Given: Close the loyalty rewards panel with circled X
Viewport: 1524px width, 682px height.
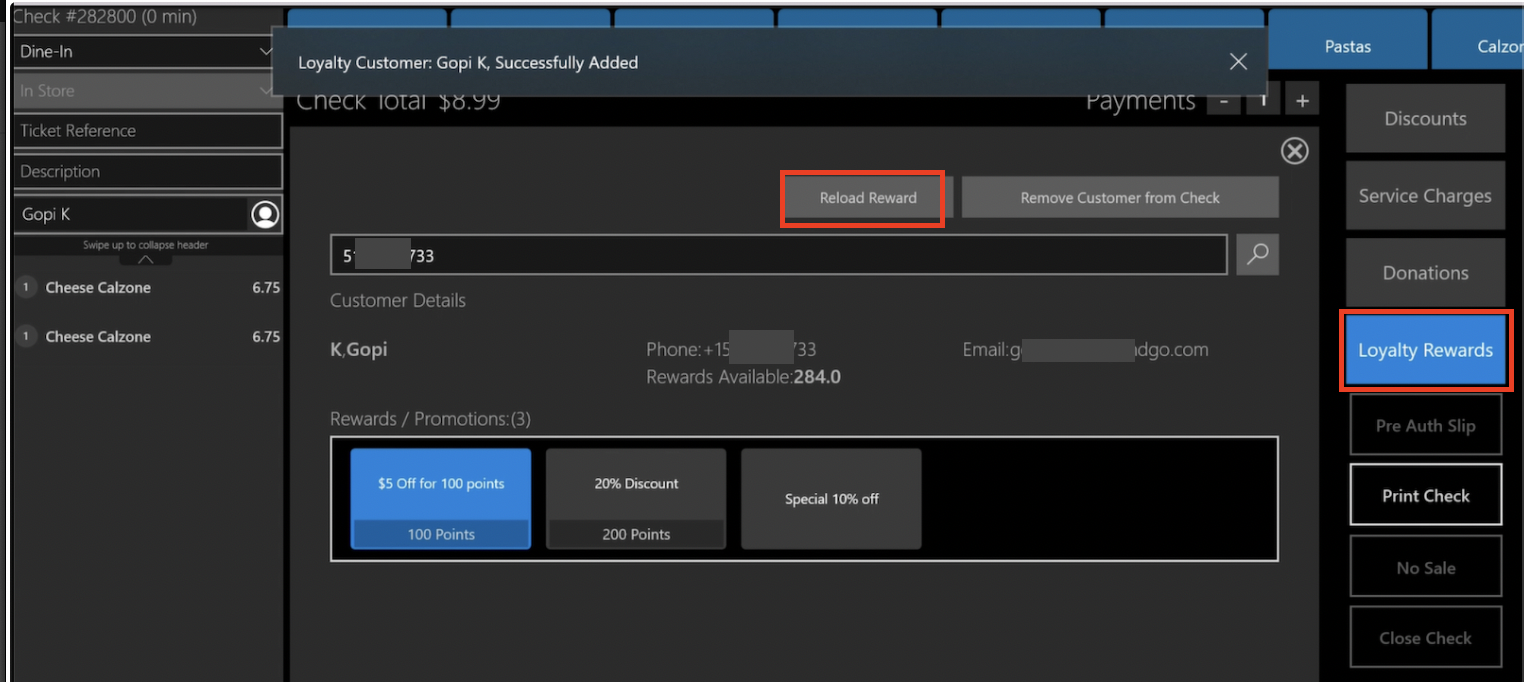Looking at the screenshot, I should [x=1294, y=151].
